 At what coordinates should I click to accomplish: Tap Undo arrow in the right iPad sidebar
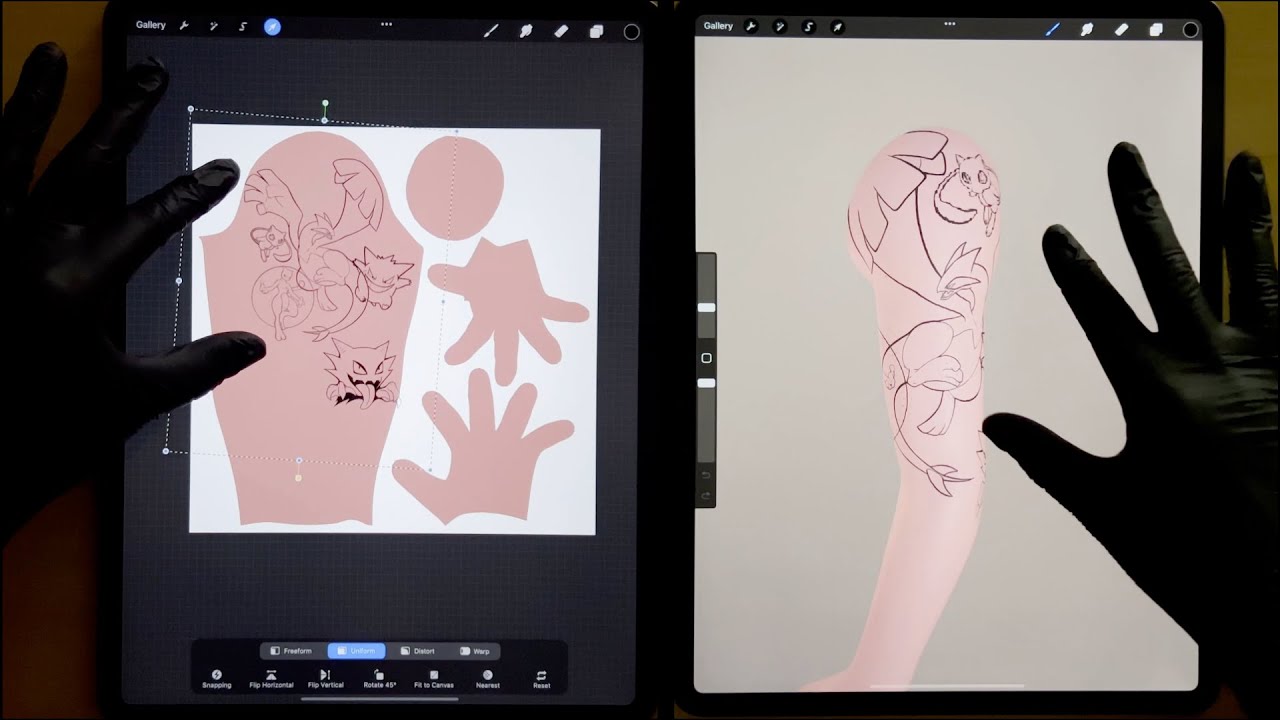(x=706, y=475)
